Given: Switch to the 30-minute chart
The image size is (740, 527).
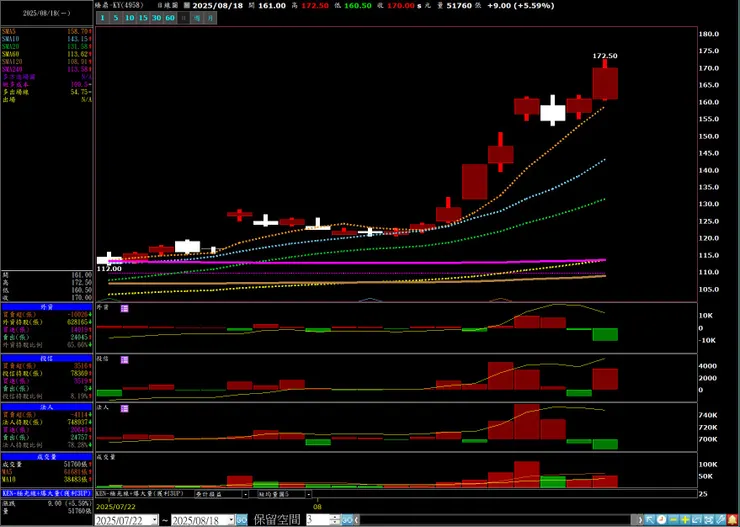Looking at the screenshot, I should pyautogui.click(x=157, y=18).
